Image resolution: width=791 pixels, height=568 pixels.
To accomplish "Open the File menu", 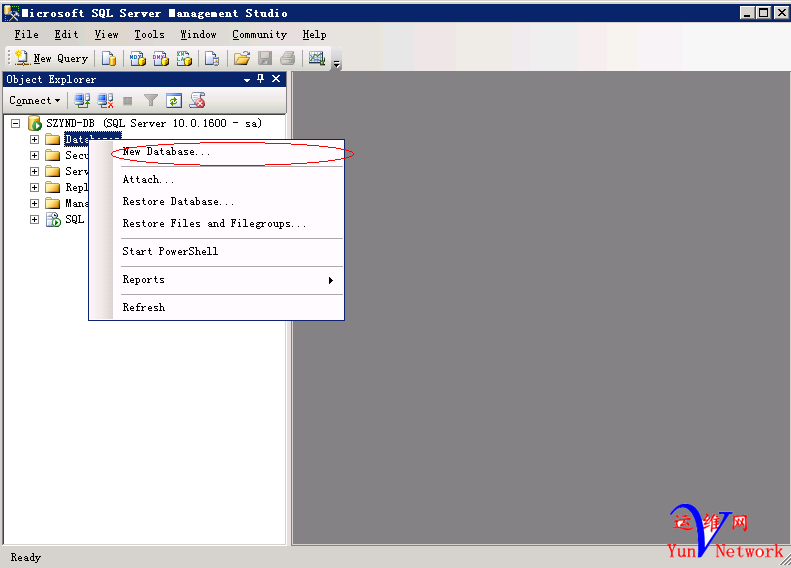I will [27, 34].
